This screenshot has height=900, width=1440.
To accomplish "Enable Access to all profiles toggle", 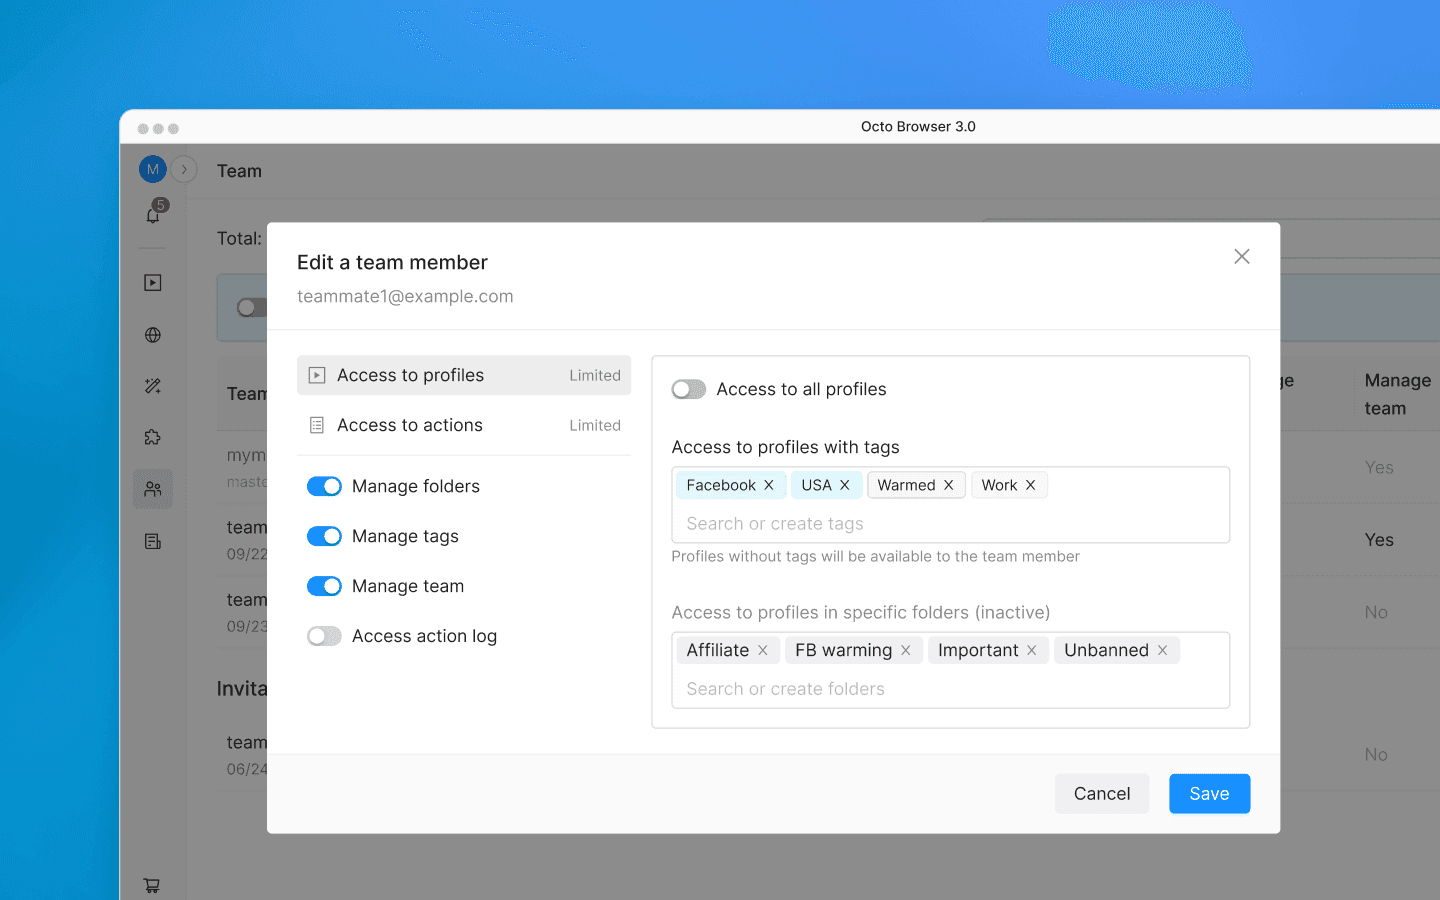I will click(689, 389).
